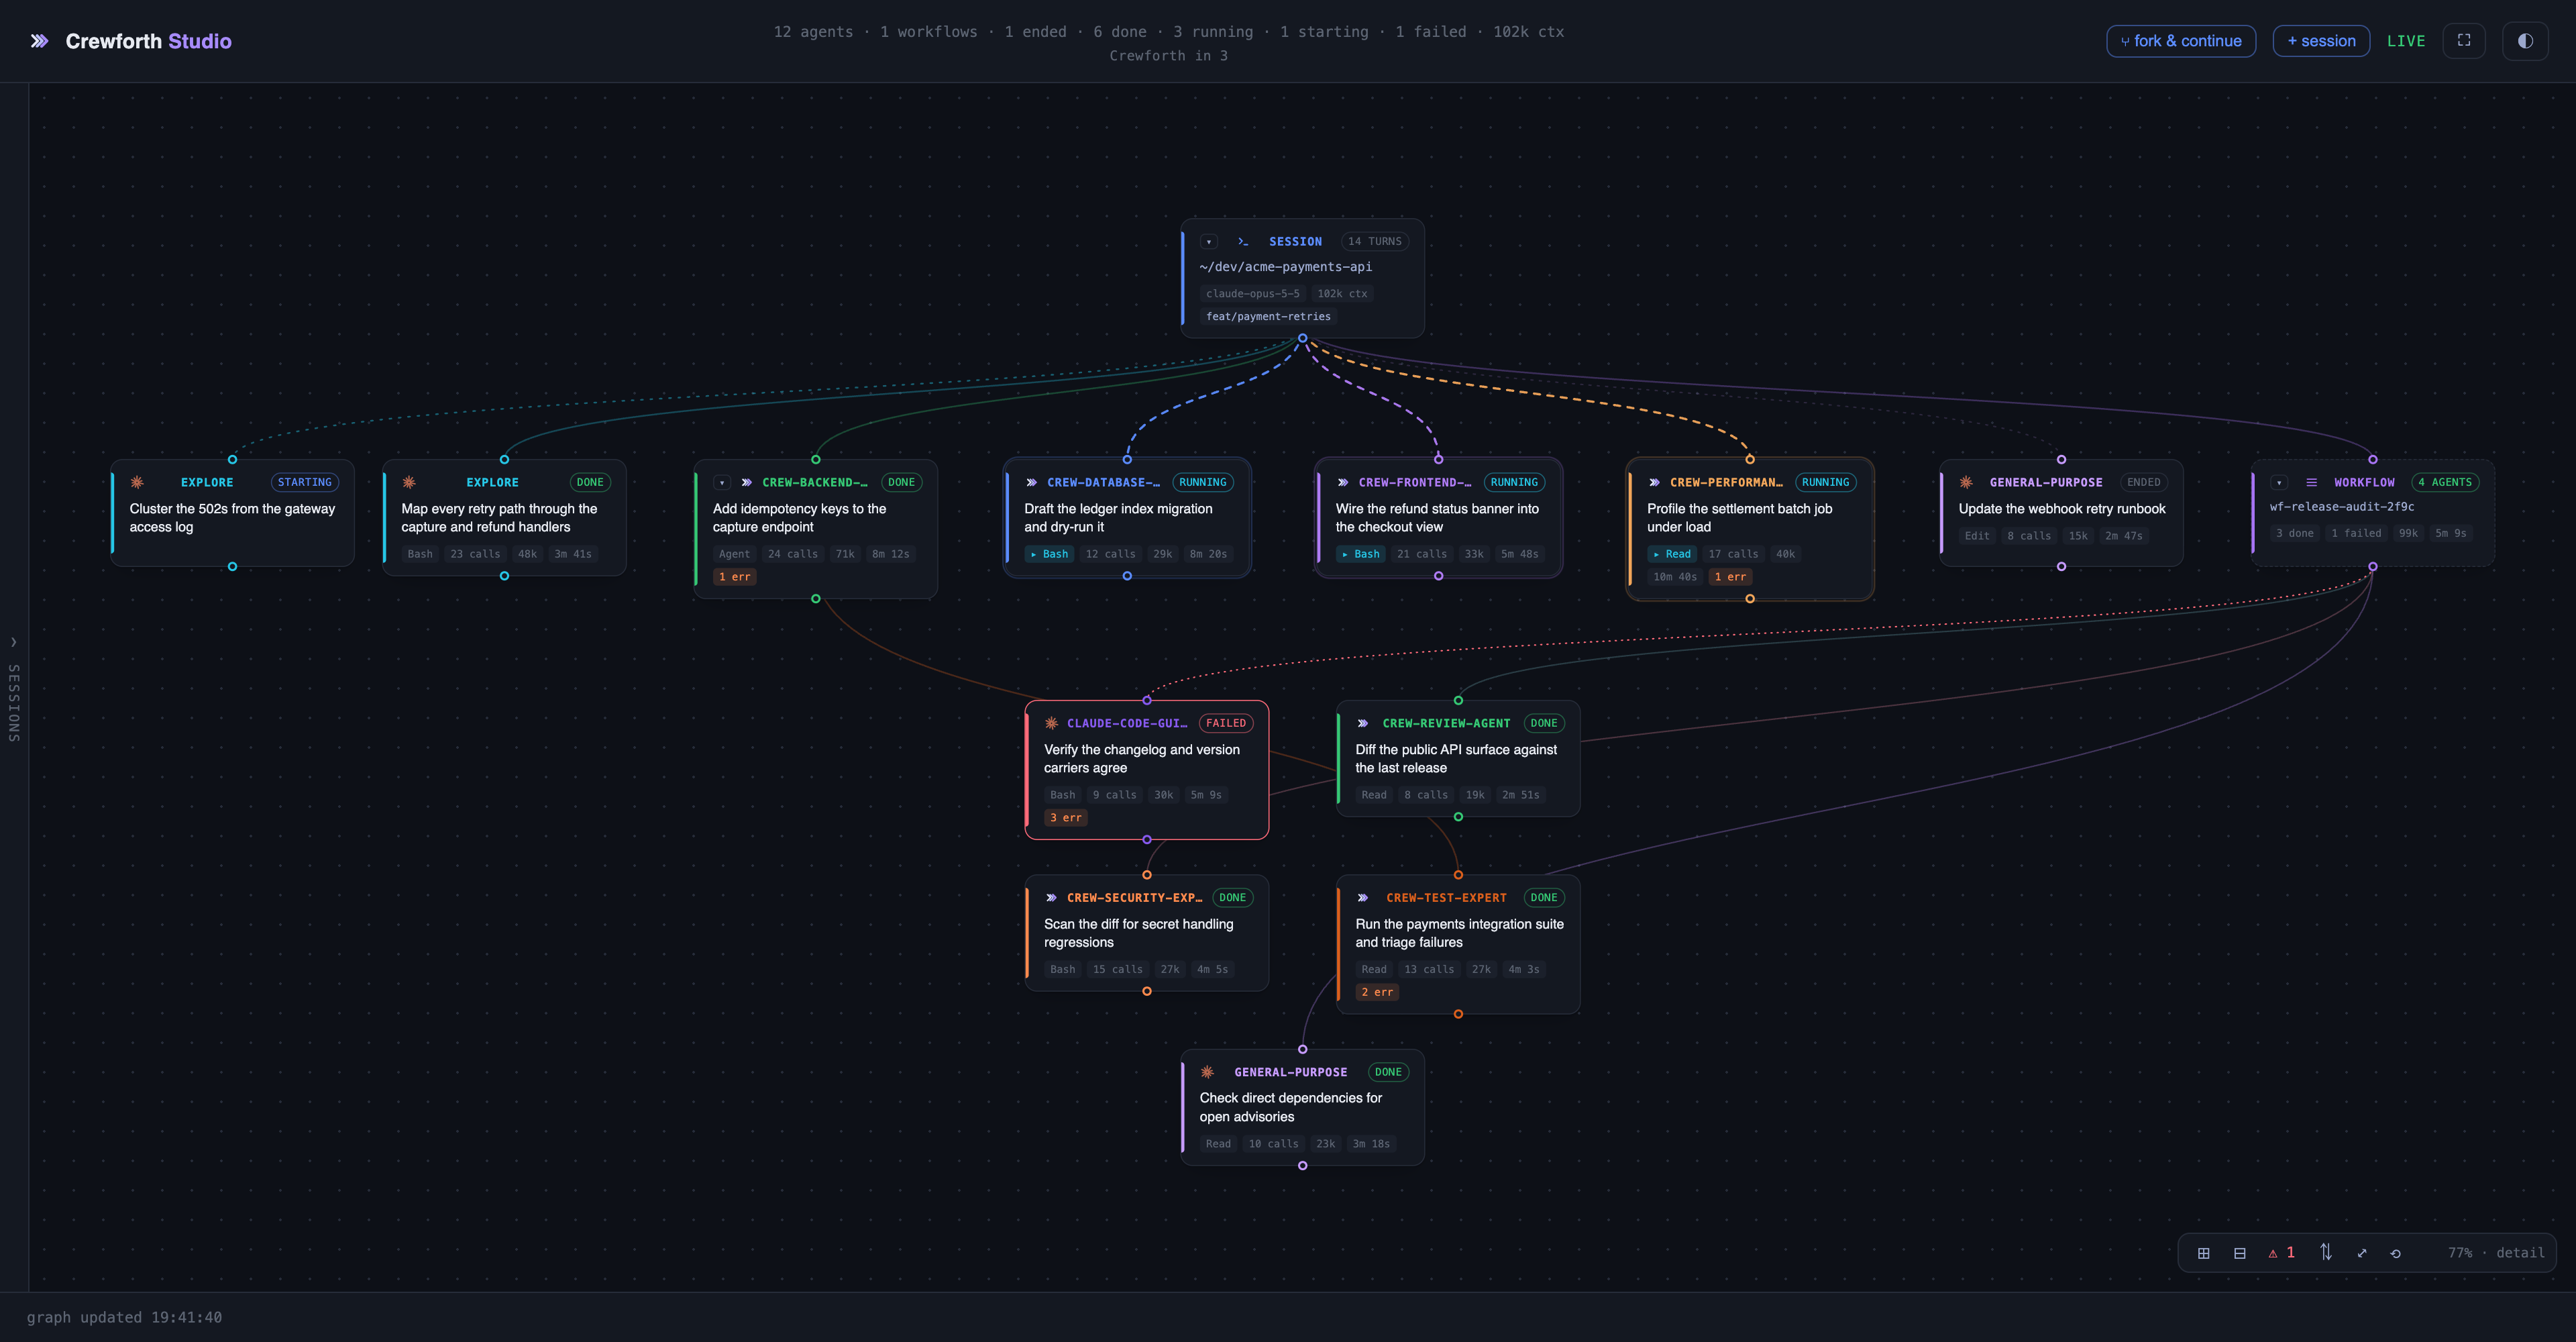Screen dimensions: 2576x1342
Task: Click the stacked rows layout icon
Action: 2240,1253
